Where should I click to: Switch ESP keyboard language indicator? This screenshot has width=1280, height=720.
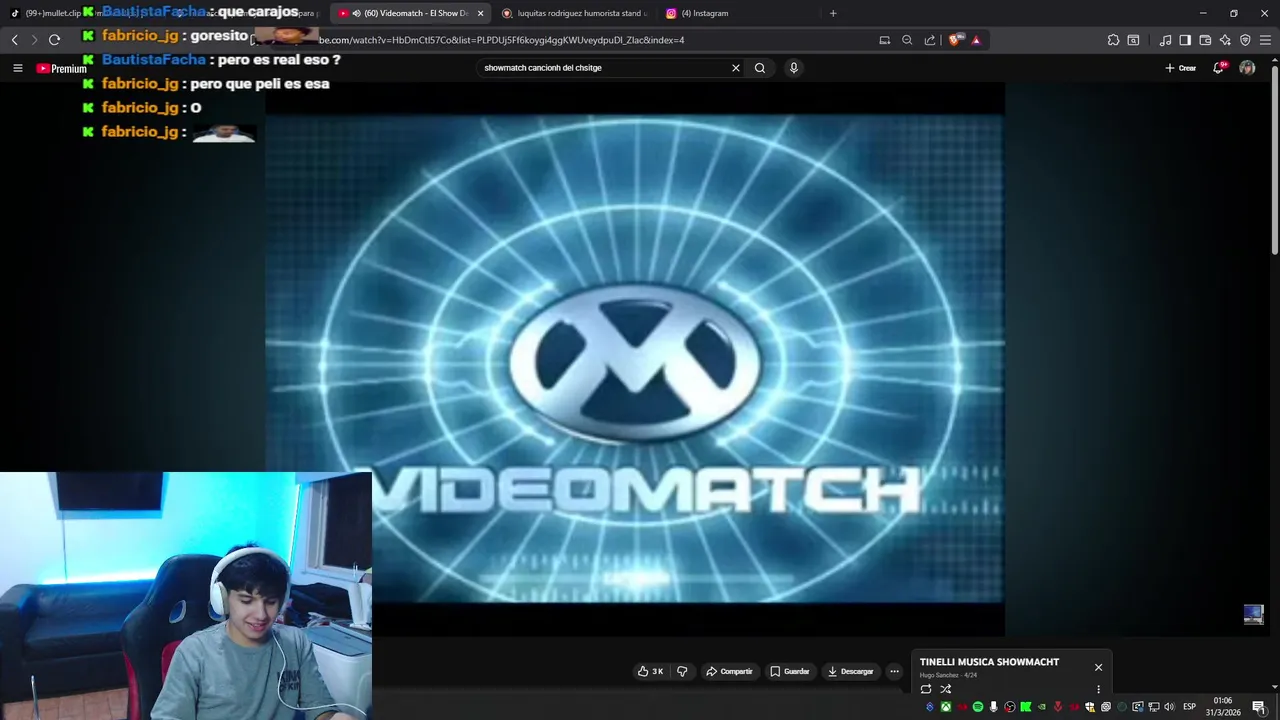point(1190,707)
